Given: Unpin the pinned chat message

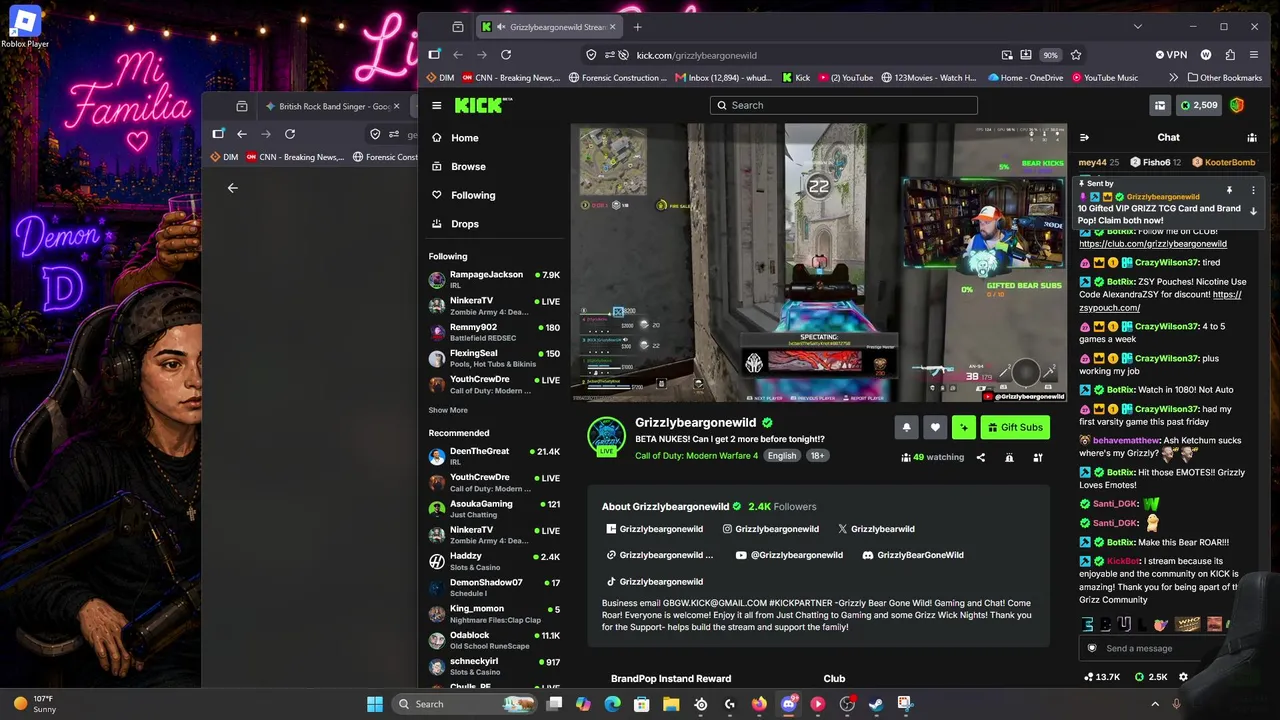Looking at the screenshot, I should [1229, 190].
